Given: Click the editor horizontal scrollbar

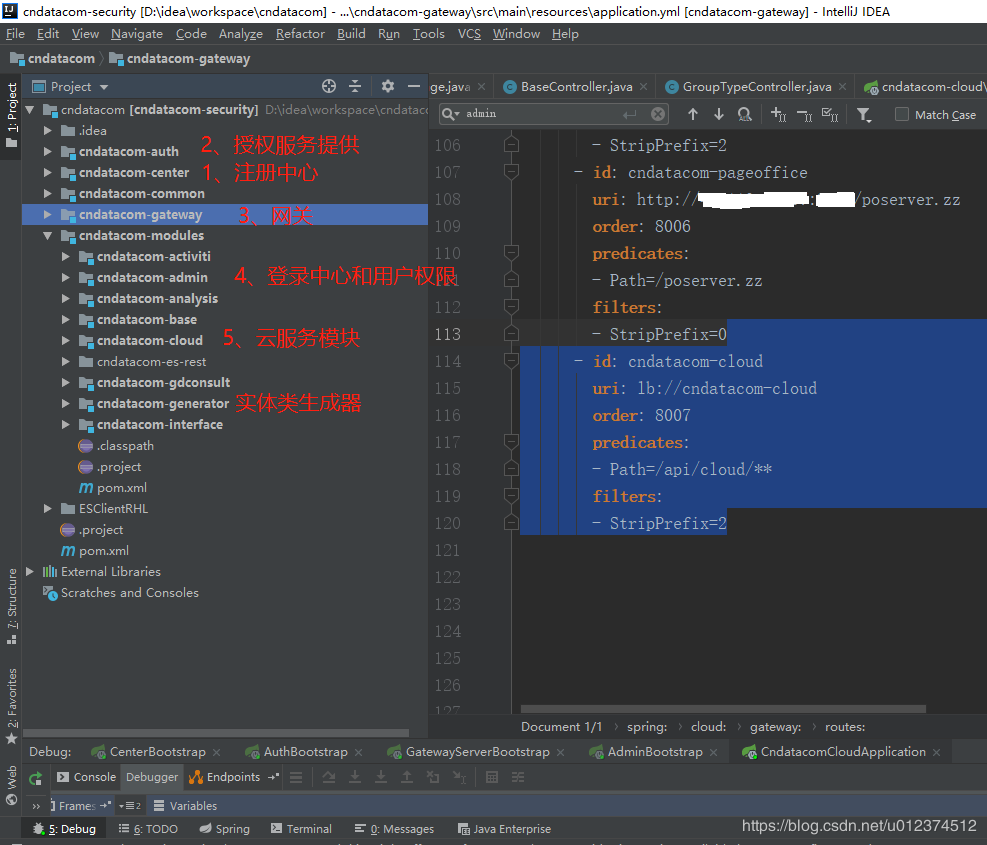Looking at the screenshot, I should pos(723,708).
